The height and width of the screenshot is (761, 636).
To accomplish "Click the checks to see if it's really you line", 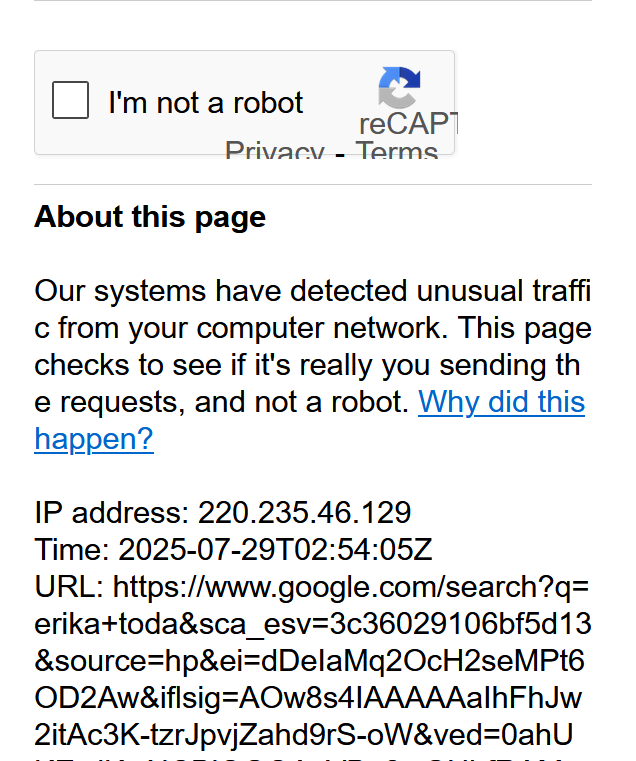I will pos(307,365).
